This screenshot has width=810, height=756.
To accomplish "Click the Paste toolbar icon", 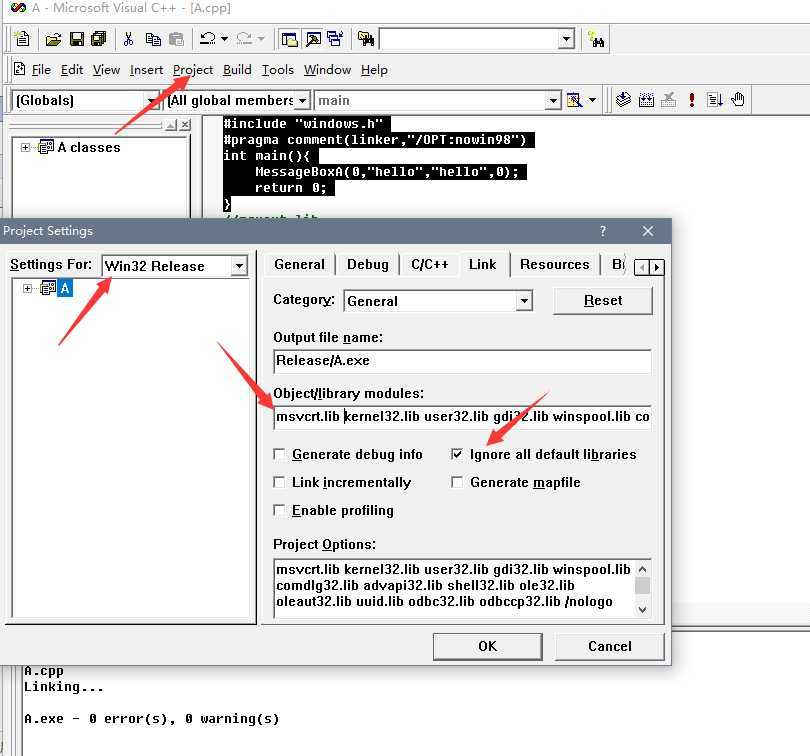I will (176, 39).
